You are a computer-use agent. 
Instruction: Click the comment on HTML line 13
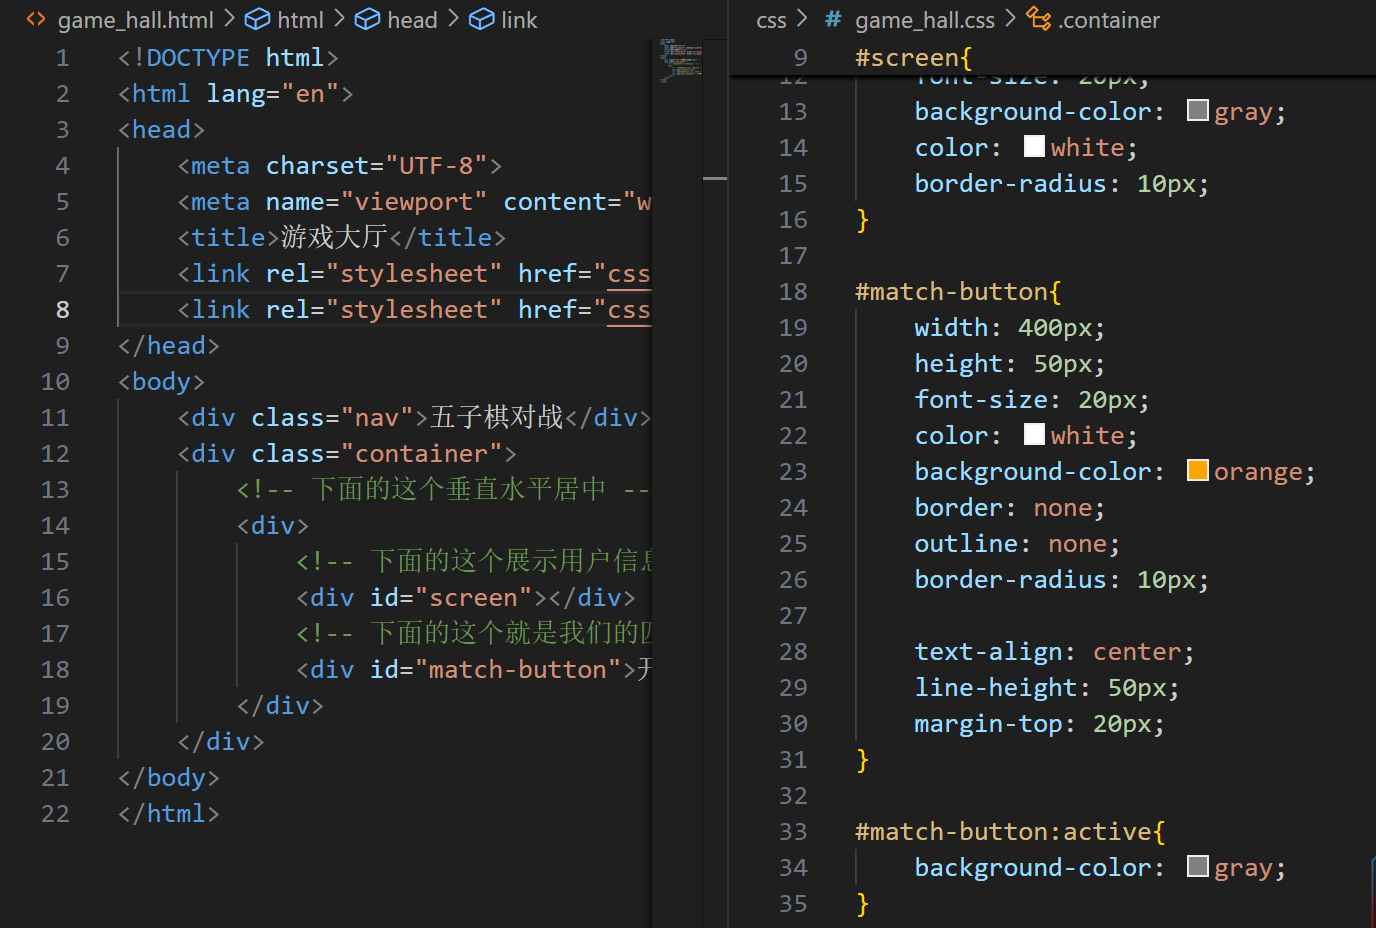(444, 490)
